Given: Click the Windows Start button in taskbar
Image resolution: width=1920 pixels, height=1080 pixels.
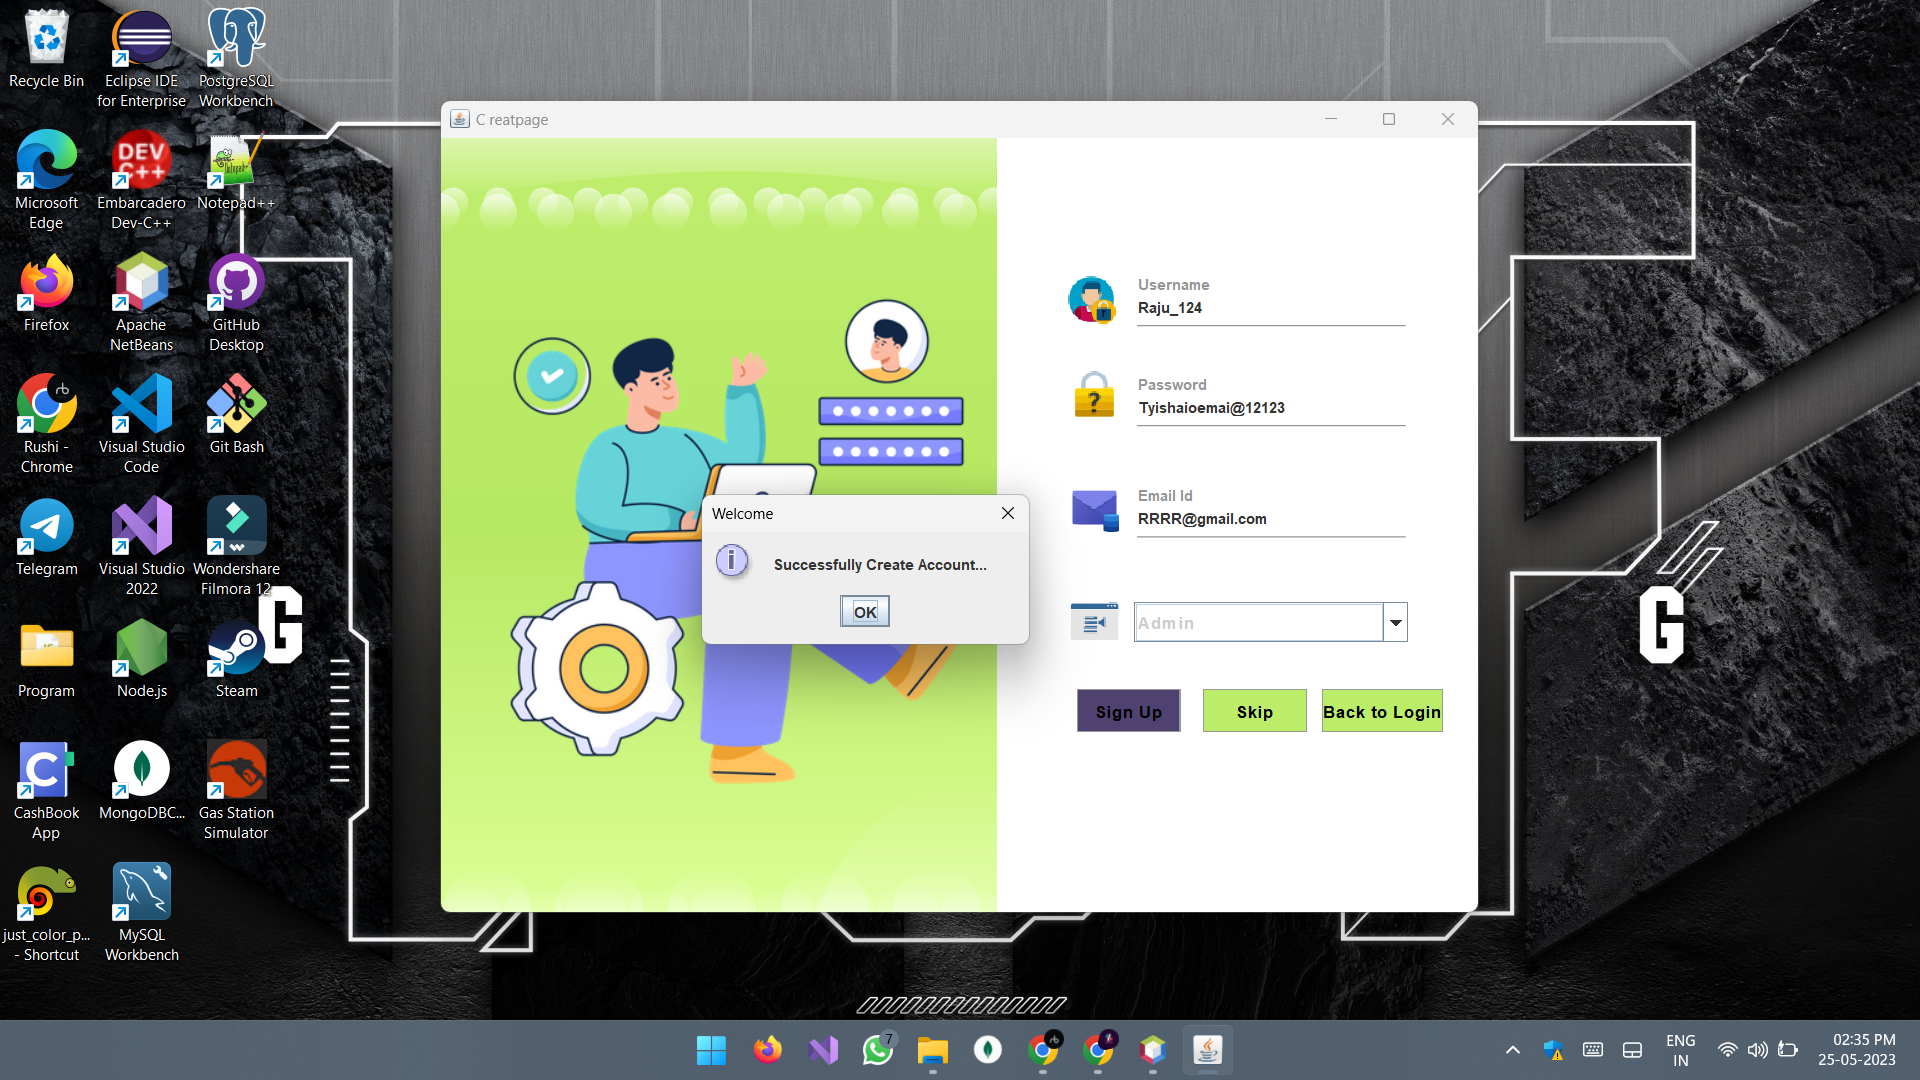Looking at the screenshot, I should pyautogui.click(x=711, y=1050).
